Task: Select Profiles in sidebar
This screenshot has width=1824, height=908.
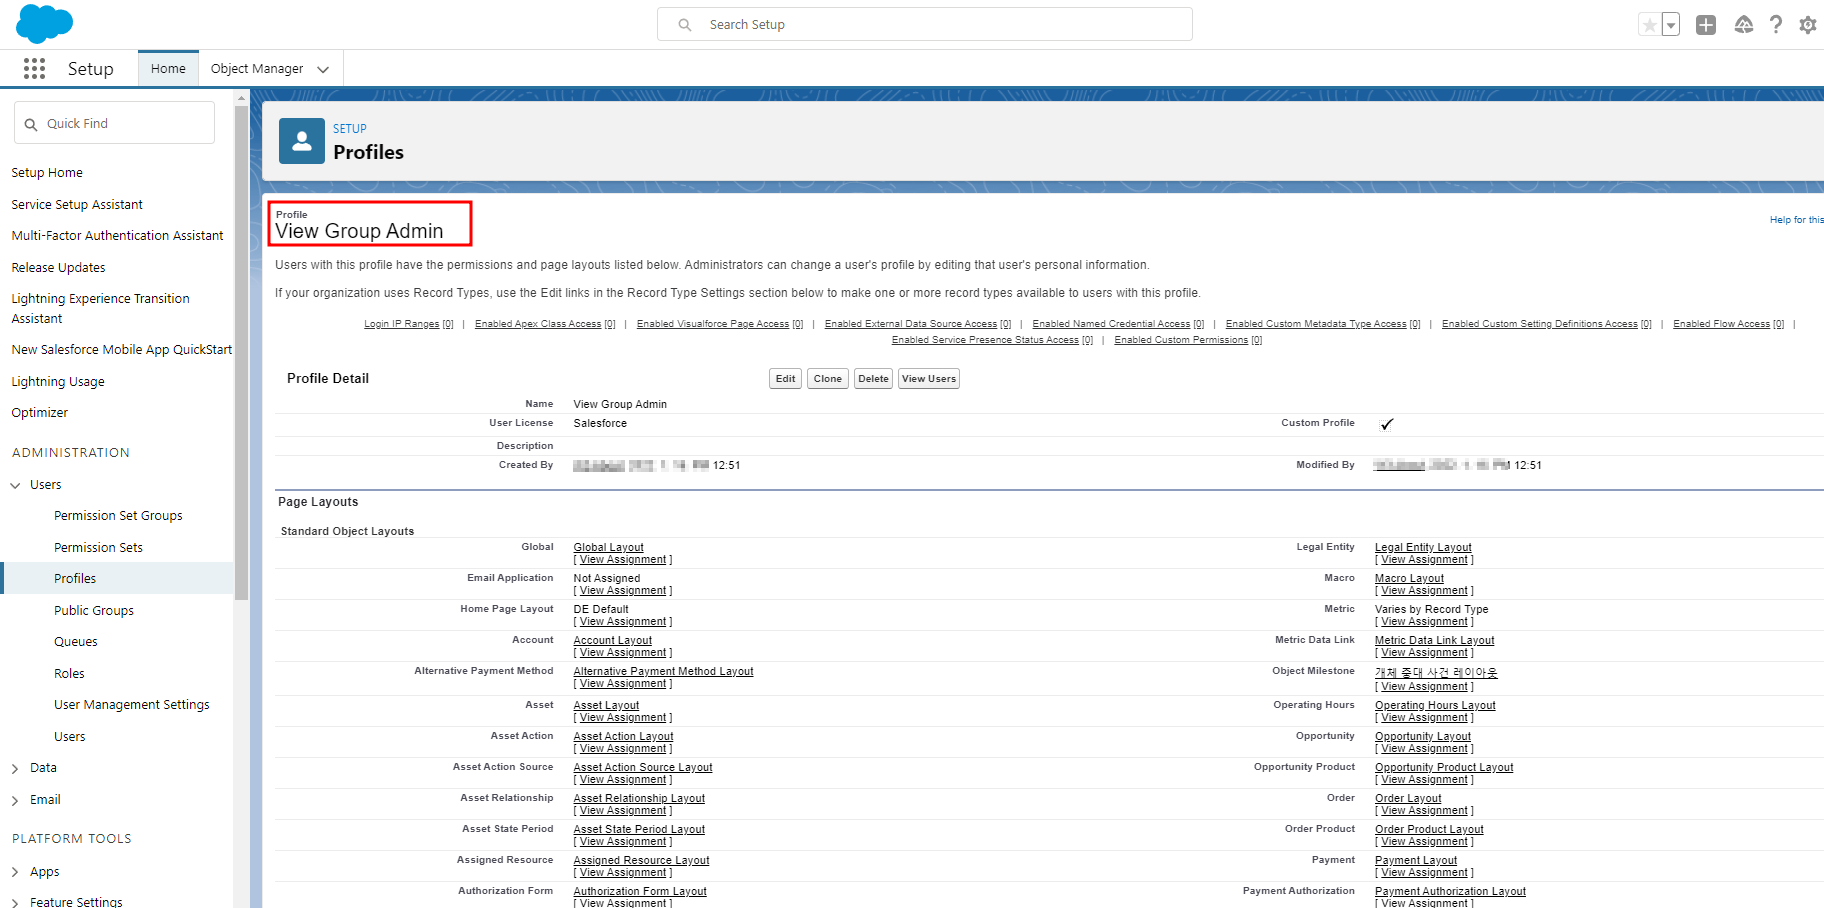Action: 75,579
